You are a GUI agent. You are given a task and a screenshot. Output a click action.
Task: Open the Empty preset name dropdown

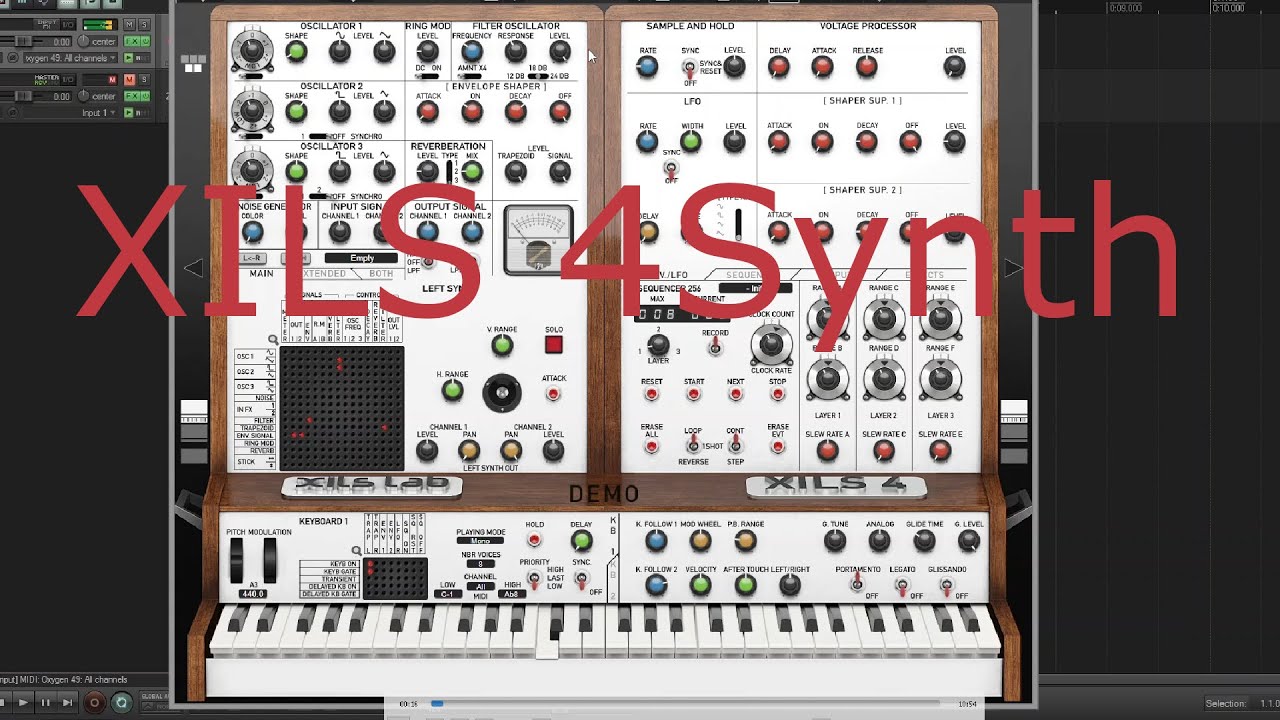pos(362,258)
